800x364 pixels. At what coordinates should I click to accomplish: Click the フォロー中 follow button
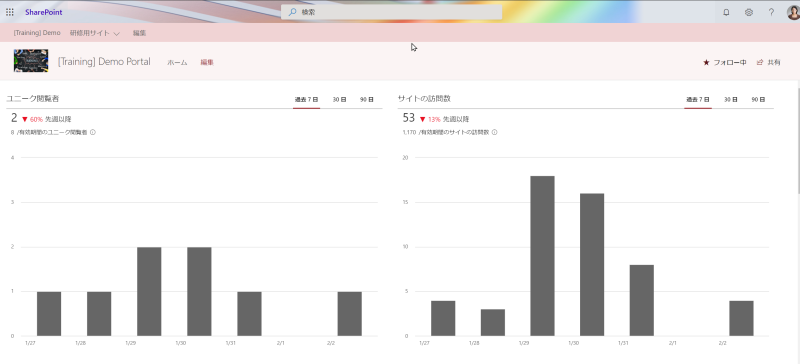pyautogui.click(x=724, y=62)
